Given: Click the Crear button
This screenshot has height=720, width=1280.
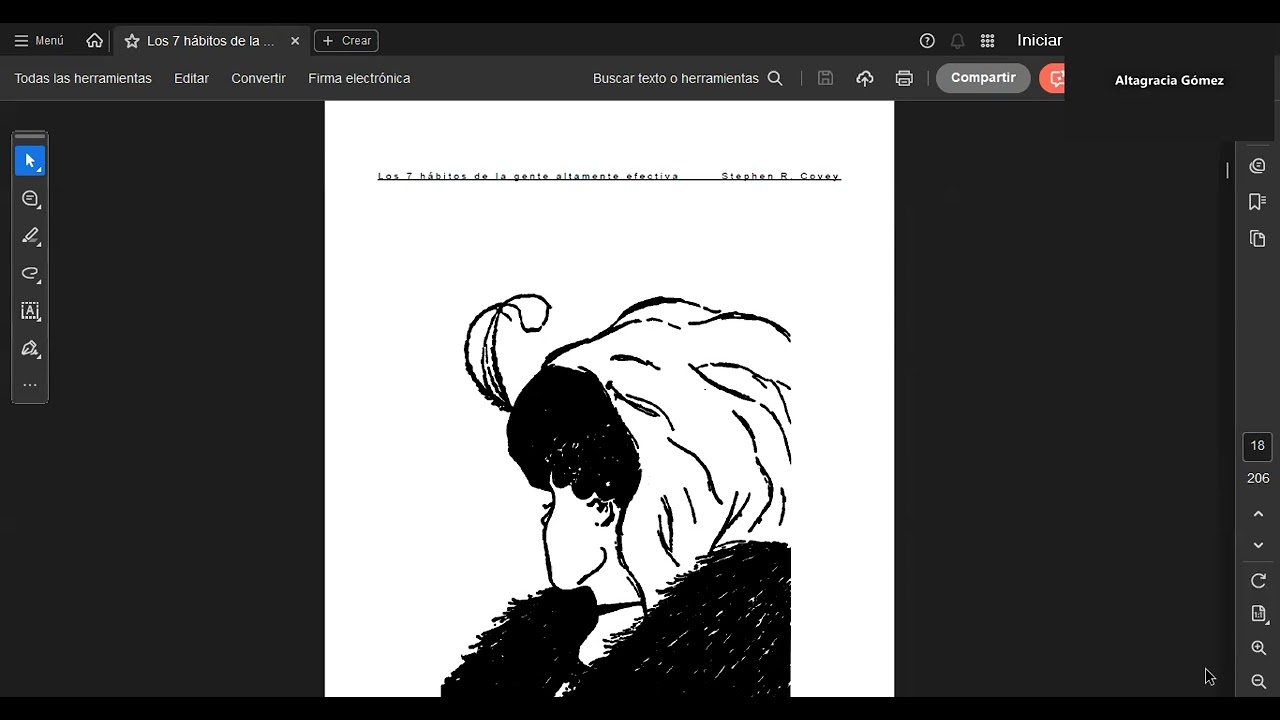Looking at the screenshot, I should tap(346, 41).
